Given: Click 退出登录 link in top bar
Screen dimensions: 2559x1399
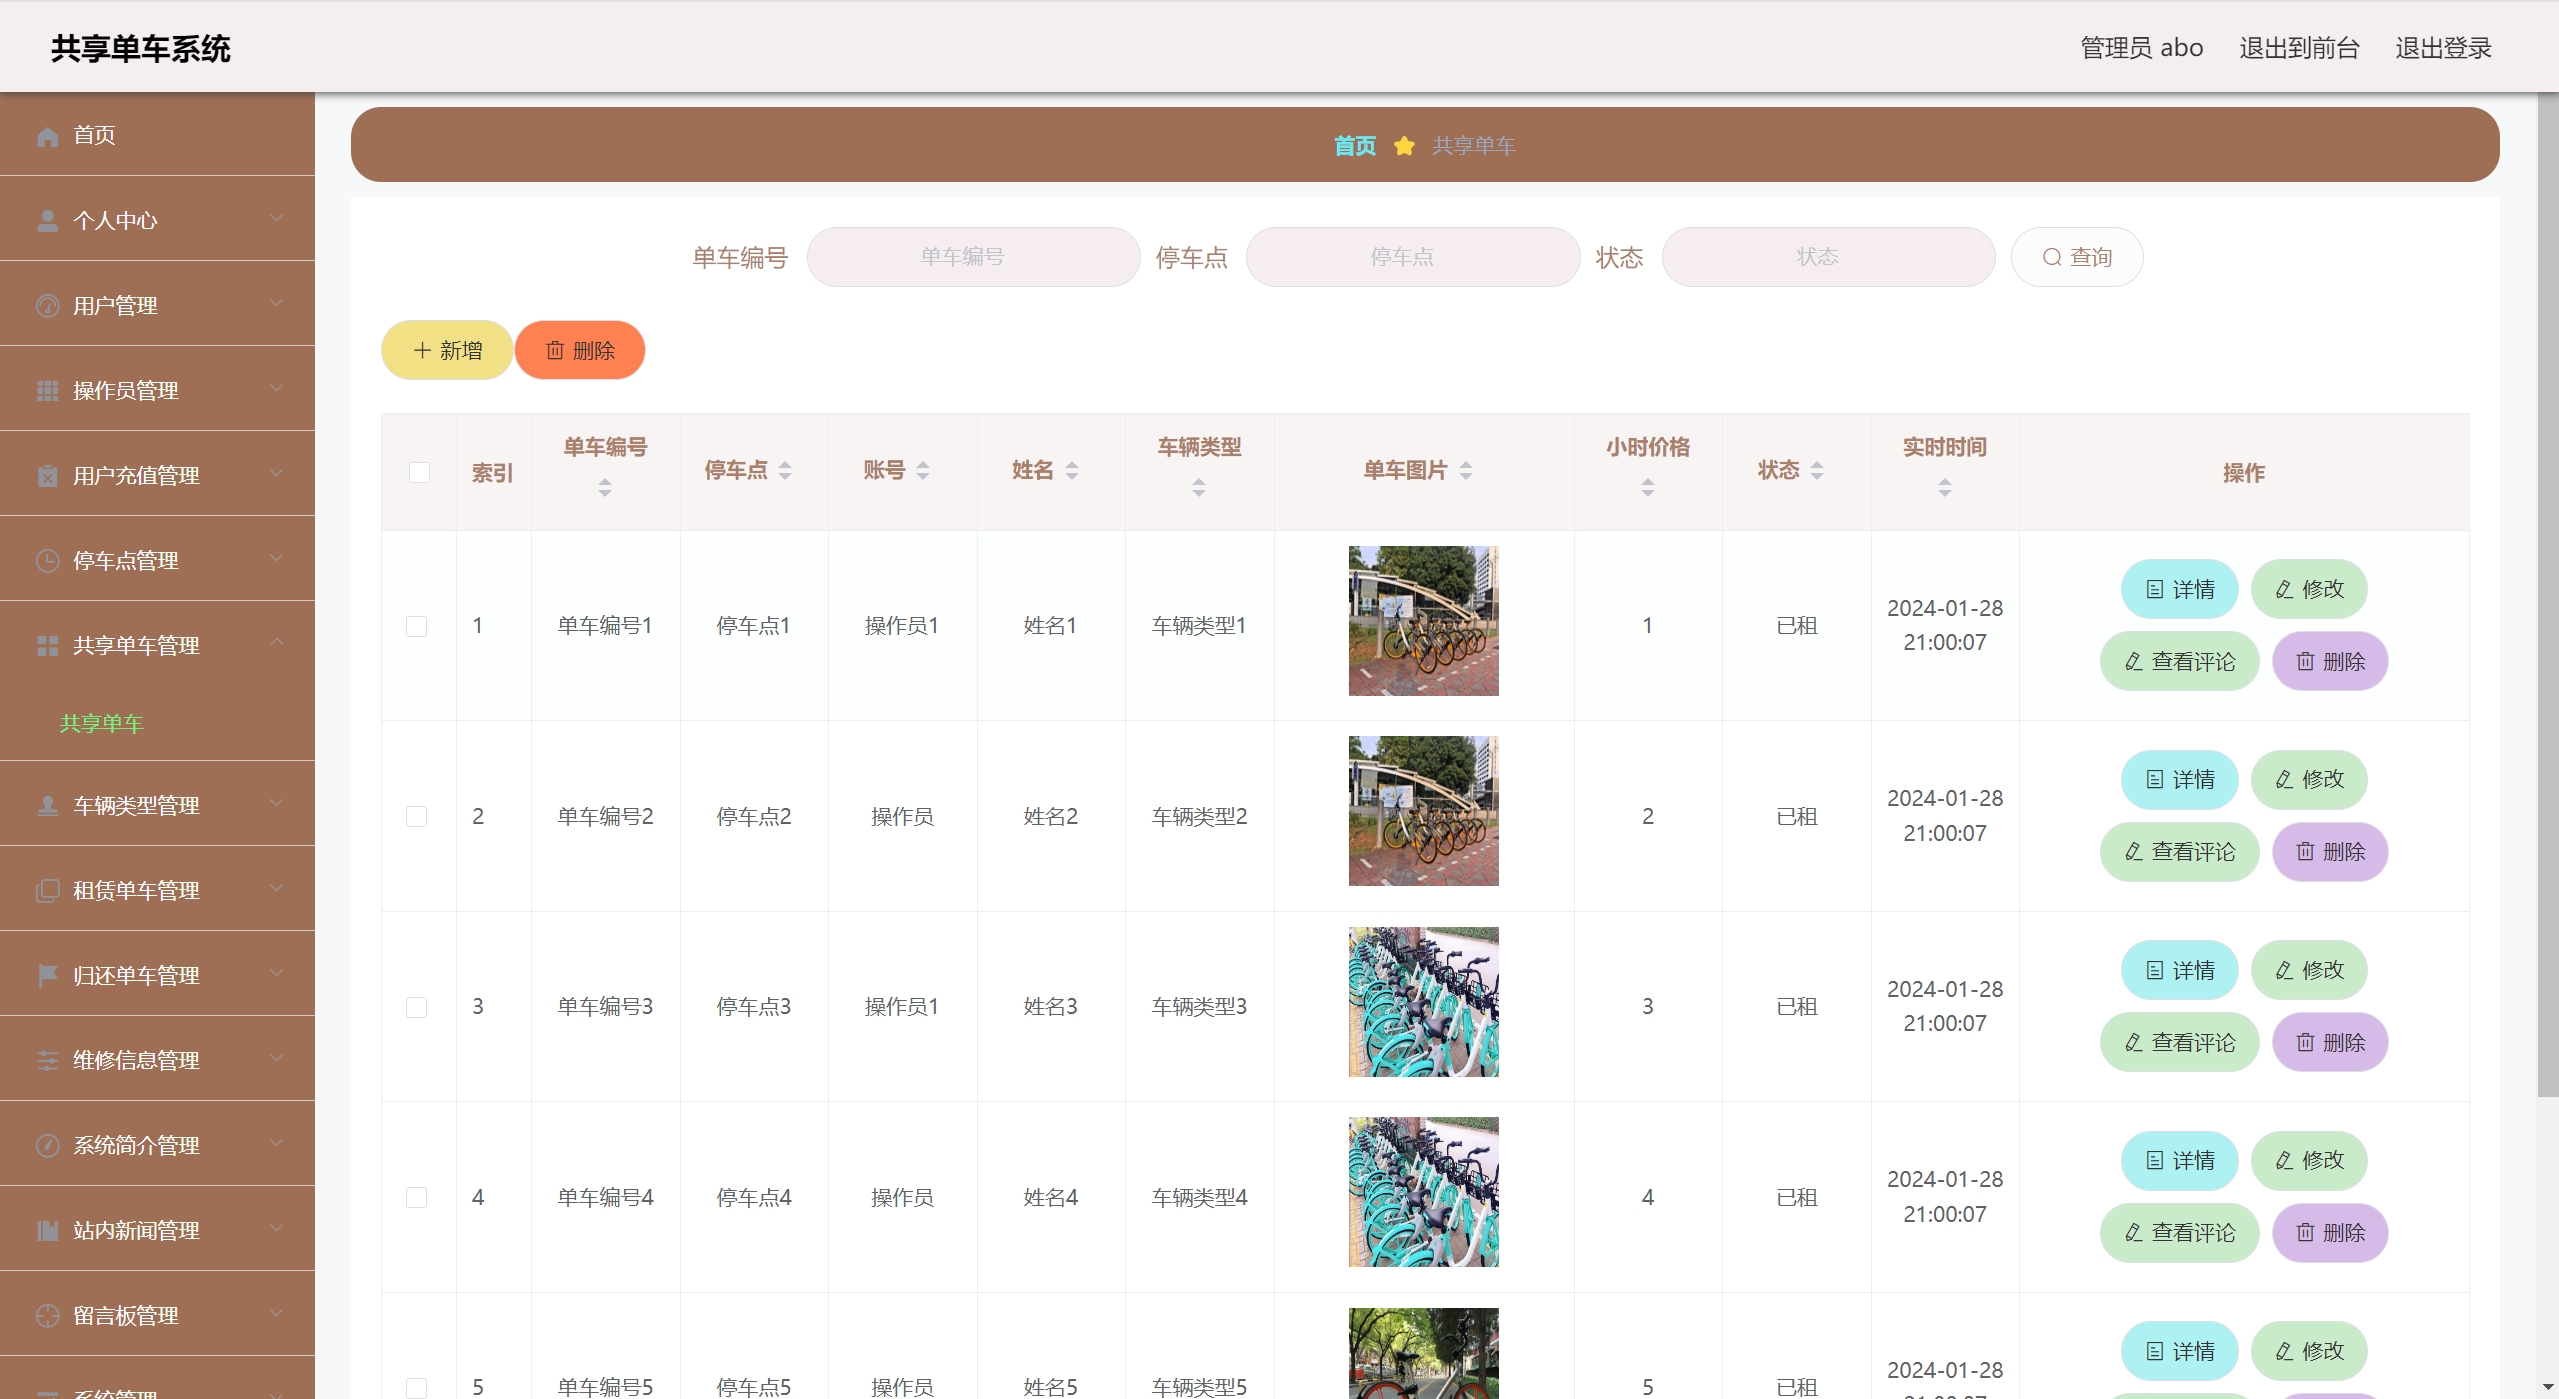Looking at the screenshot, I should coord(2442,48).
